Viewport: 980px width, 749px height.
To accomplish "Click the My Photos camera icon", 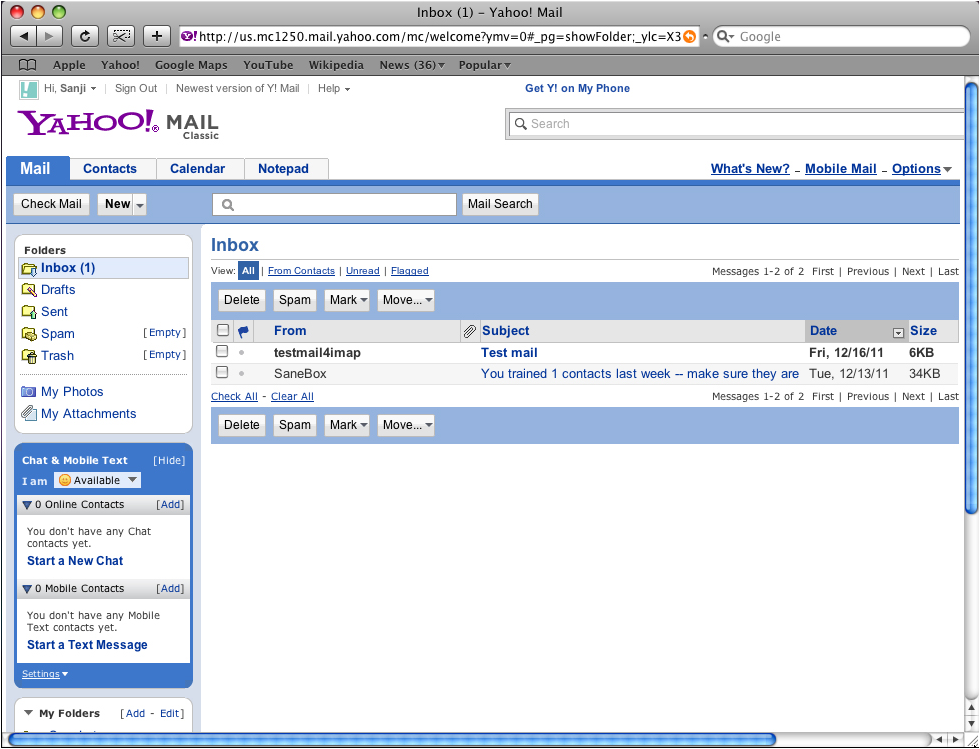I will tap(29, 392).
